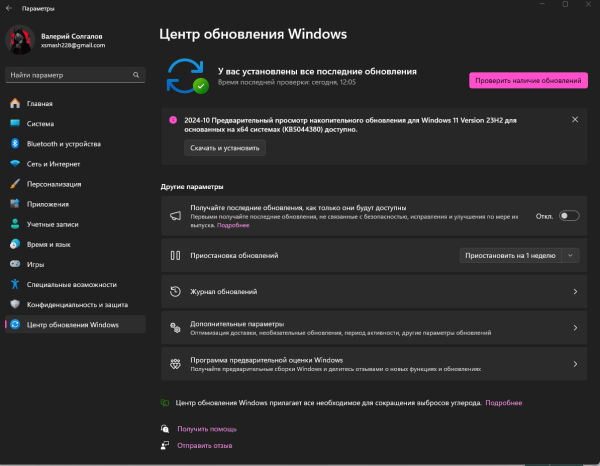This screenshot has height=466, width=600.
Task: Click the Игры gamepad icon
Action: click(x=15, y=264)
